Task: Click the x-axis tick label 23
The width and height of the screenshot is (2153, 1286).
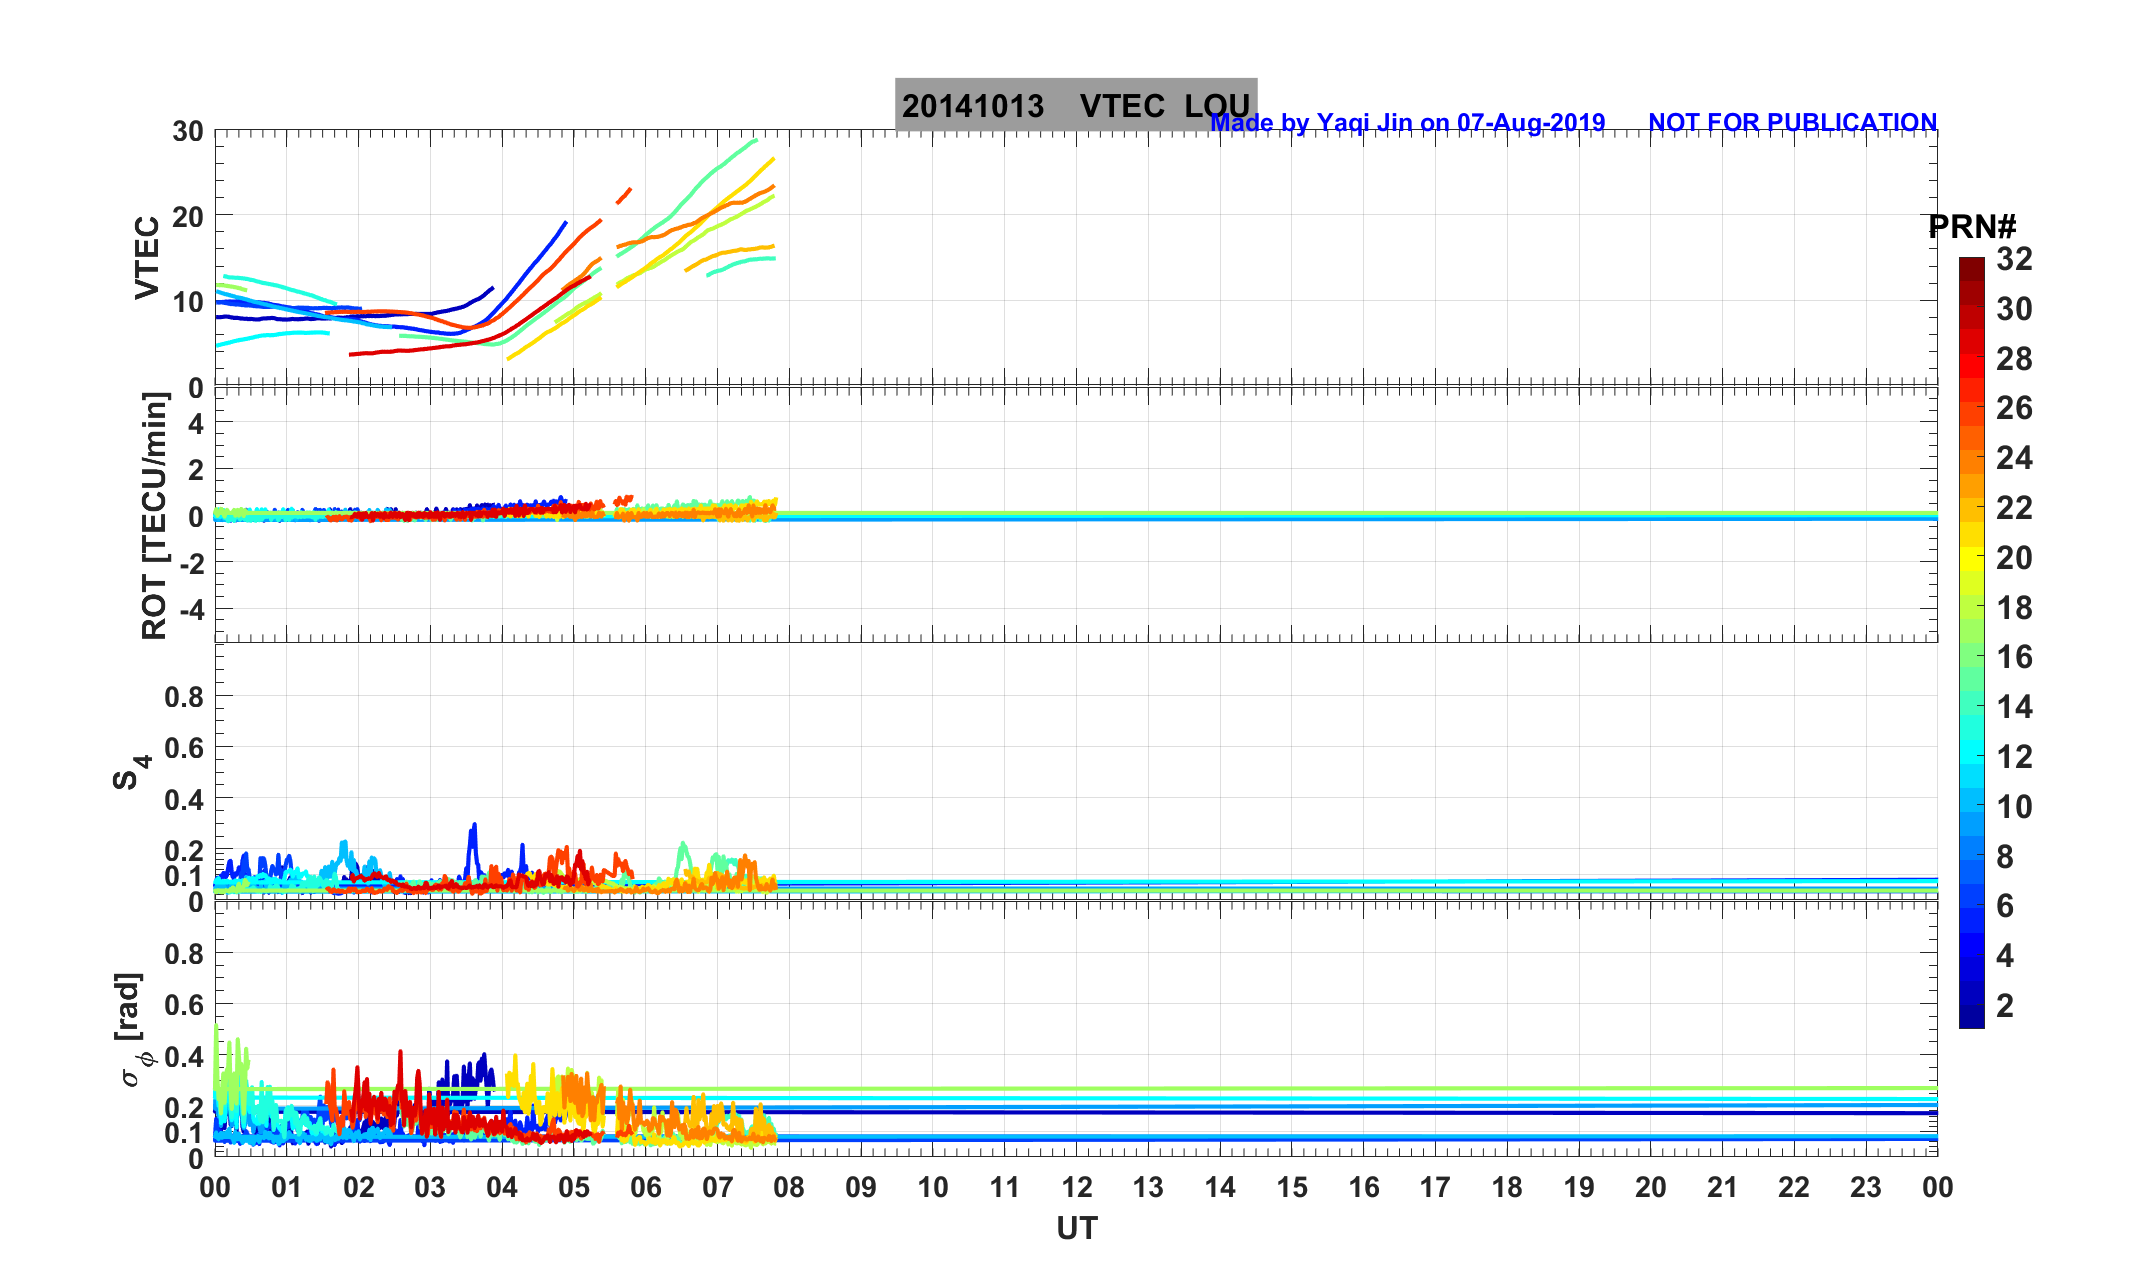Action: (x=1865, y=1187)
